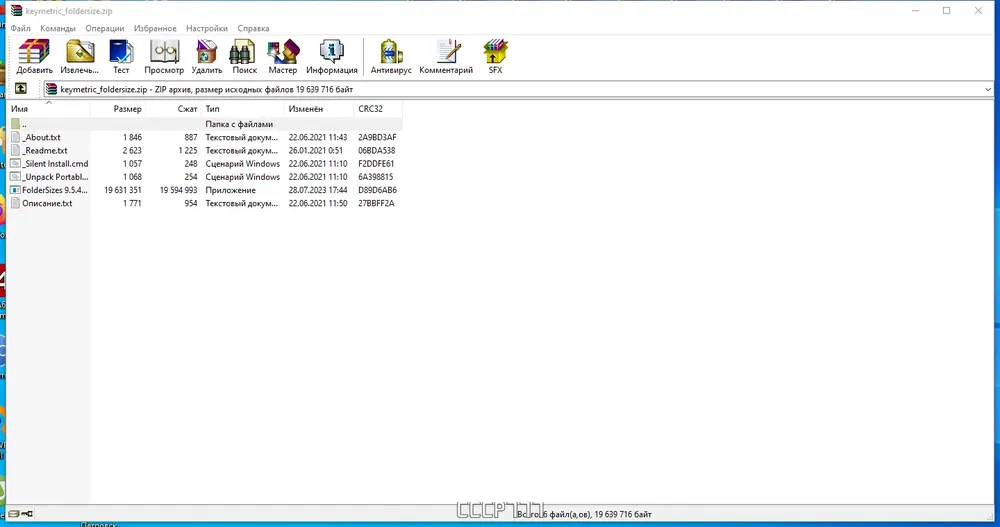The width and height of the screenshot is (1000, 527).
Task: Sort by the CRC32 column header
Action: click(378, 108)
